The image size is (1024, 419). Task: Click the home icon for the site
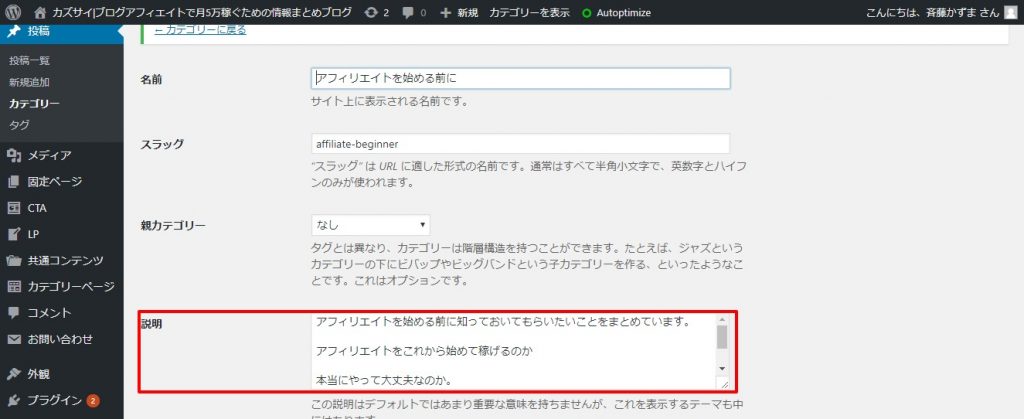pyautogui.click(x=40, y=12)
